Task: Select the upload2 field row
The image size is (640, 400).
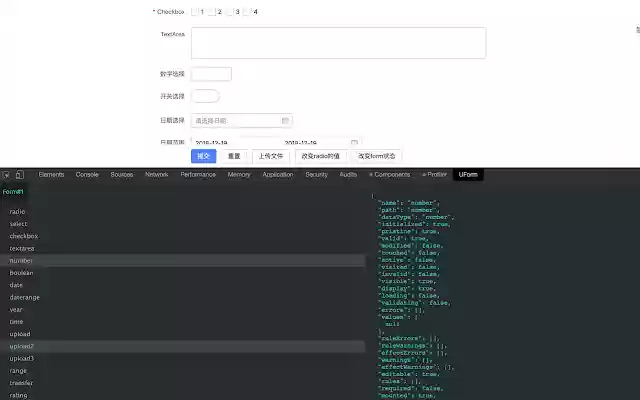Action: pos(182,346)
